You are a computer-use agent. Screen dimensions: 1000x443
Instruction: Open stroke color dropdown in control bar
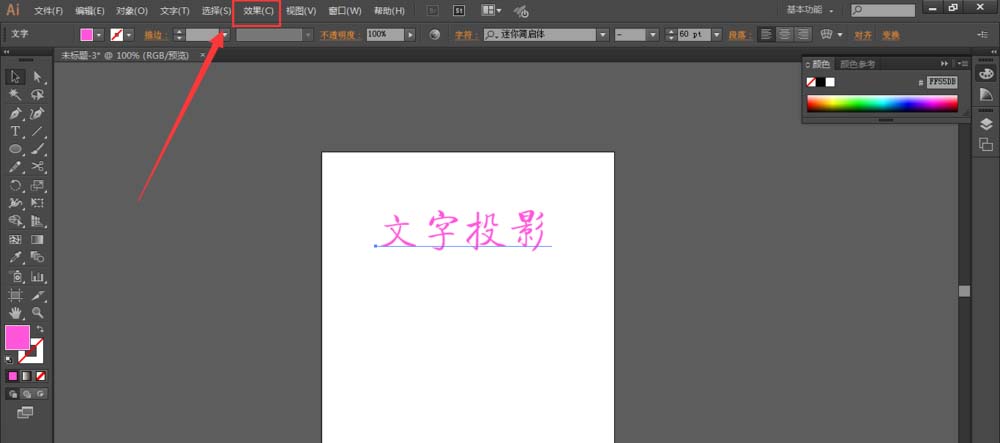point(129,35)
